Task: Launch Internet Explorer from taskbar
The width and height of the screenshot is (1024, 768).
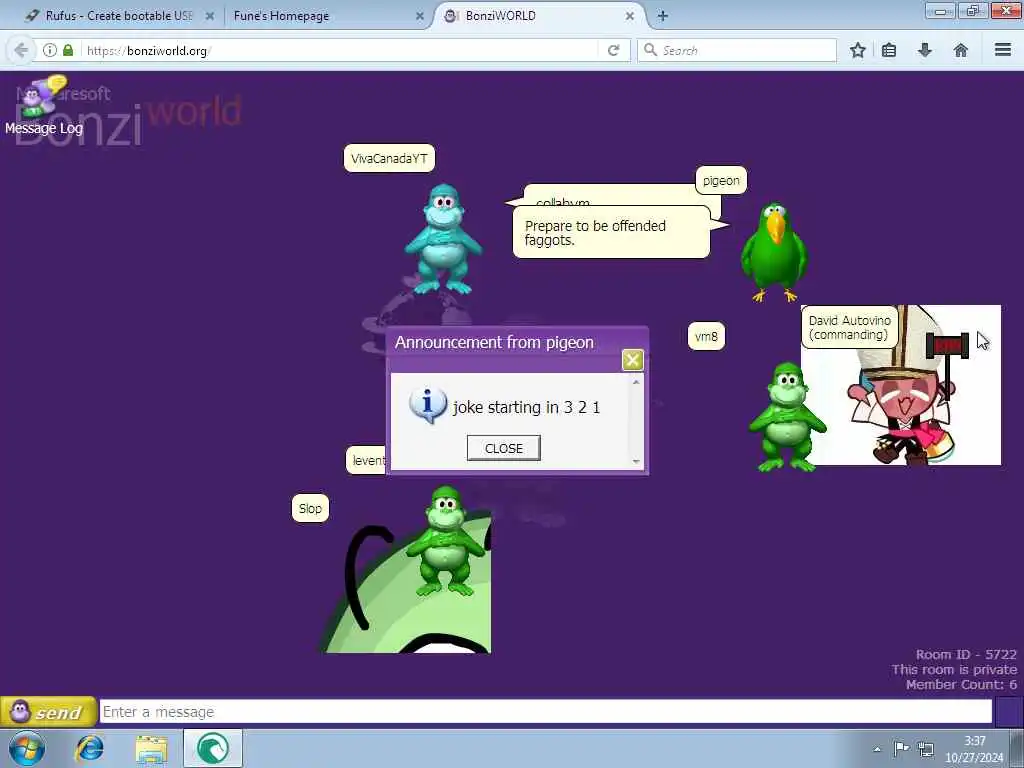Action: coord(89,748)
